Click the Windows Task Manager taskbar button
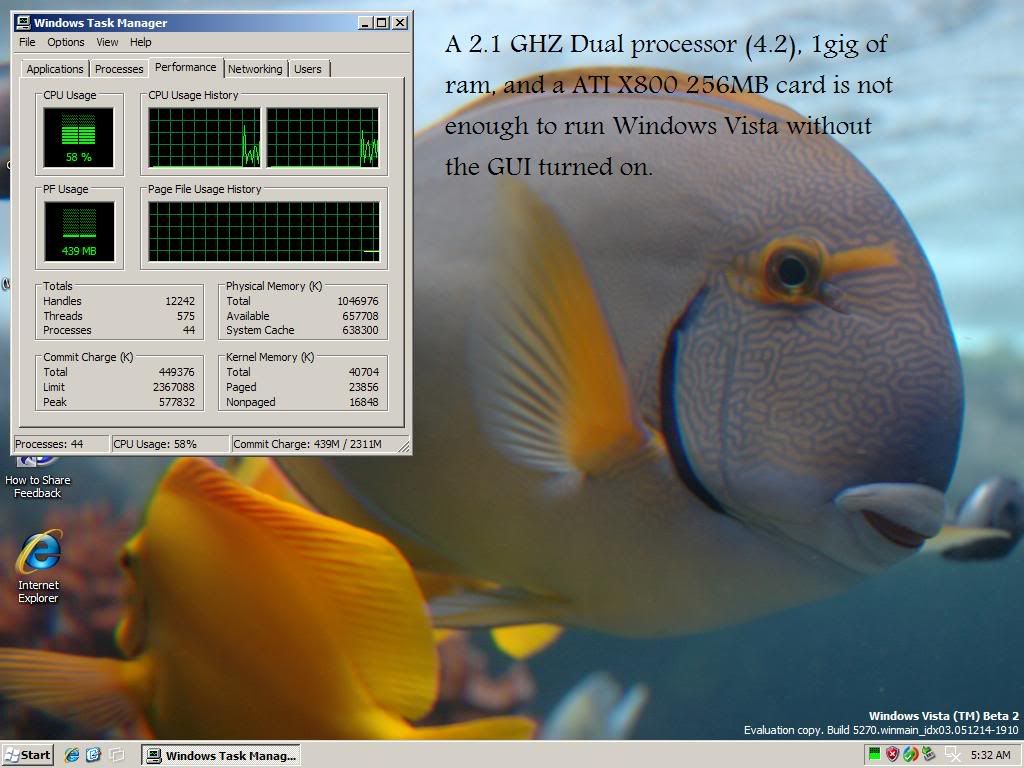The height and width of the screenshot is (768, 1024). pos(221,756)
